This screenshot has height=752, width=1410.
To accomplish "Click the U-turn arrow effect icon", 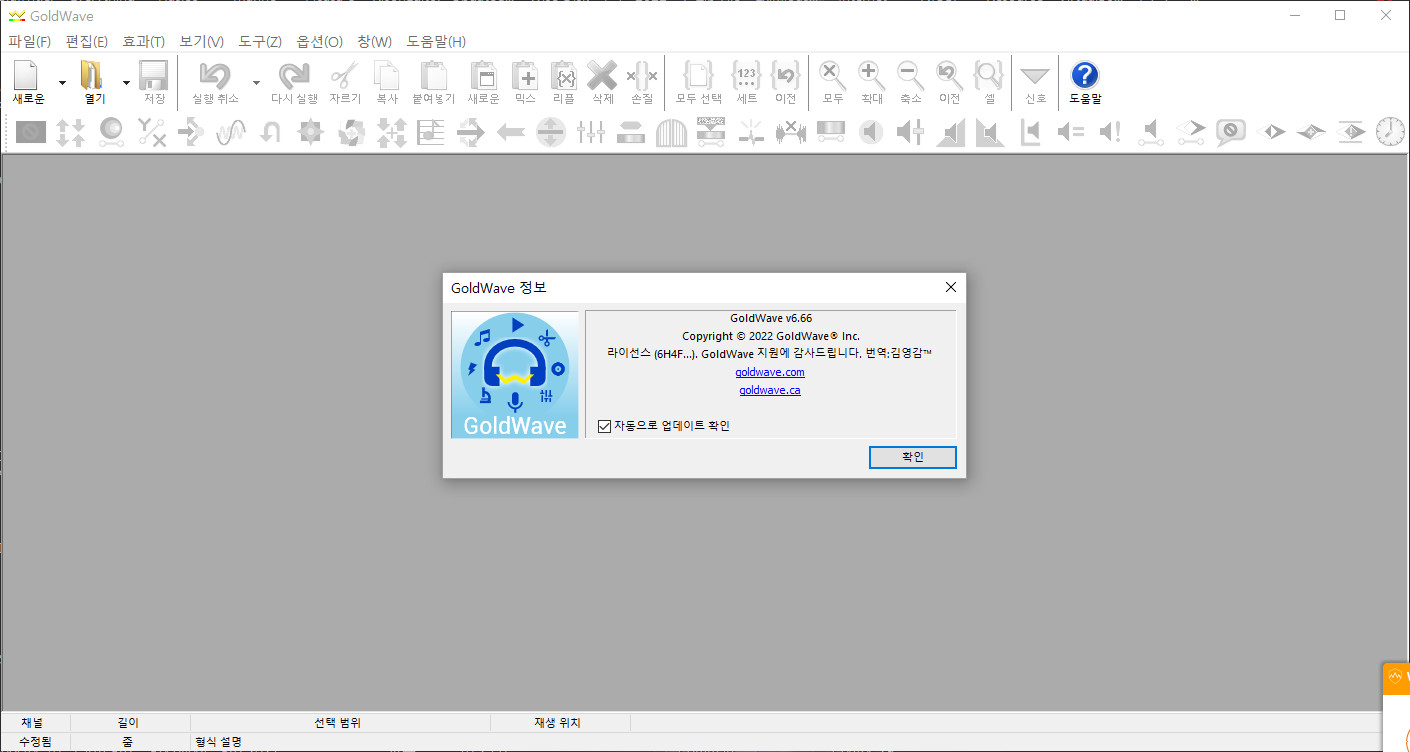I will 271,131.
